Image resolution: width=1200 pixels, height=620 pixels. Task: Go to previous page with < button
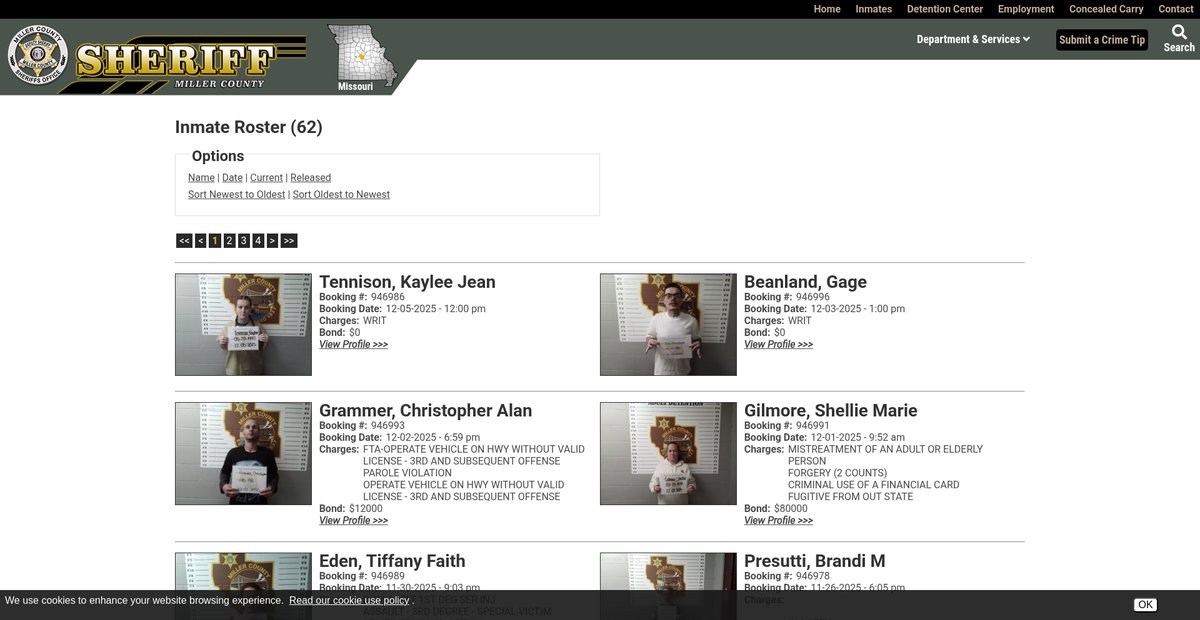pos(201,241)
